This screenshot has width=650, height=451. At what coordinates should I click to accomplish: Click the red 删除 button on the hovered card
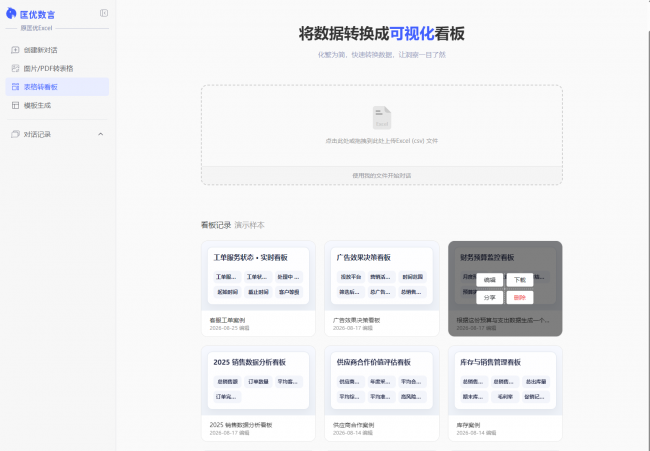[520, 298]
